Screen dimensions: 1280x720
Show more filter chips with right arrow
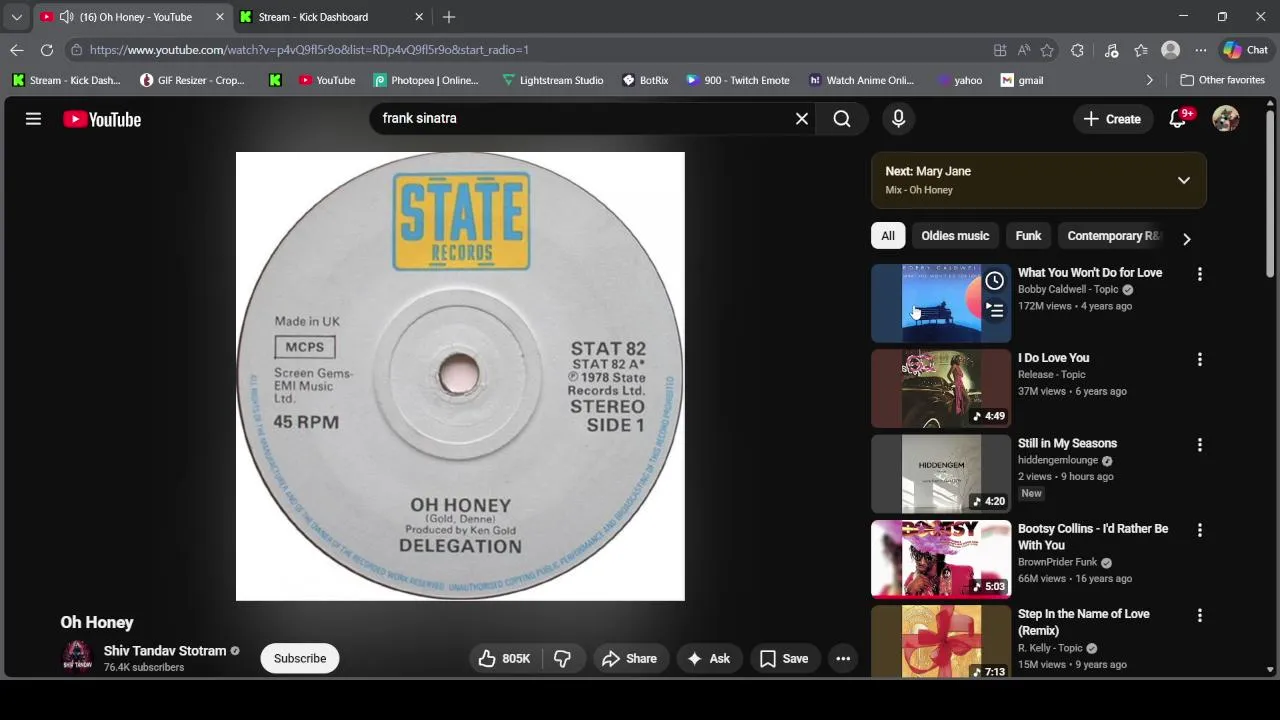point(1187,238)
